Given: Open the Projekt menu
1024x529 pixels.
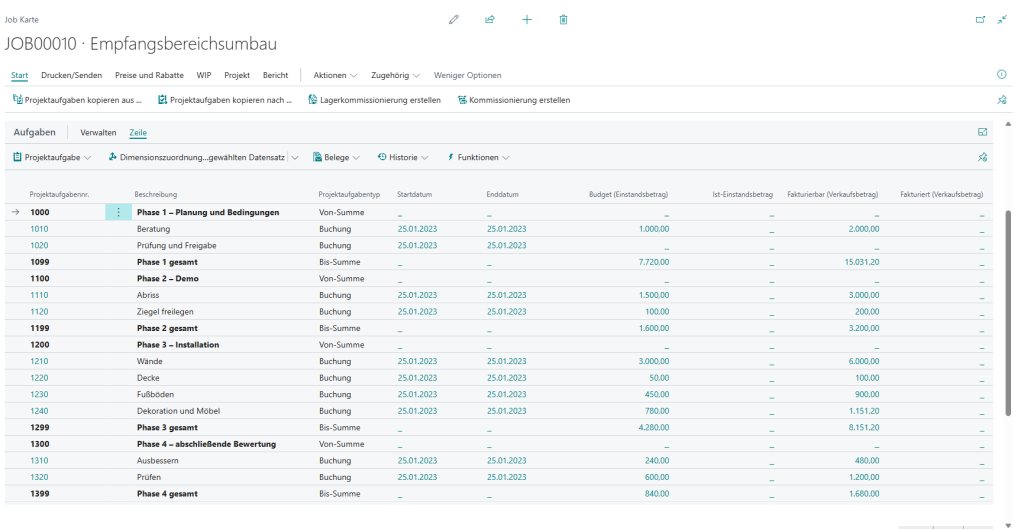Looking at the screenshot, I should point(237,75).
